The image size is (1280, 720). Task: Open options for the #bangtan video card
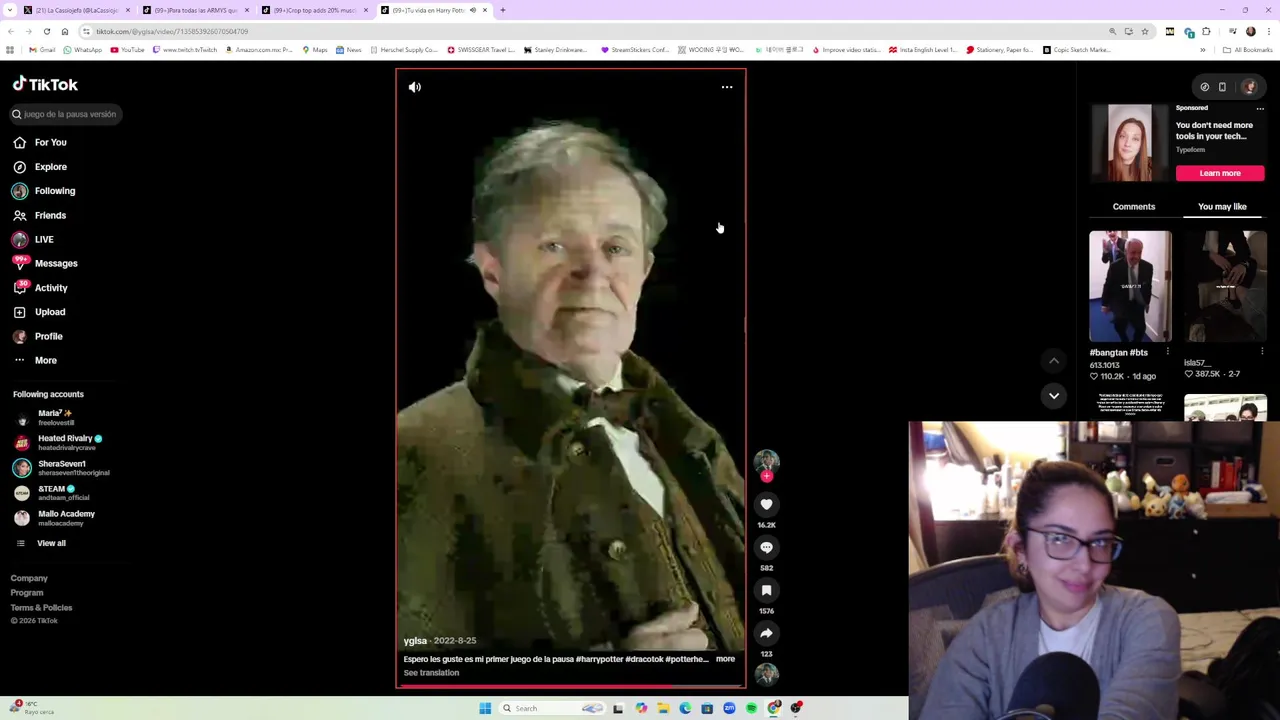1167,352
